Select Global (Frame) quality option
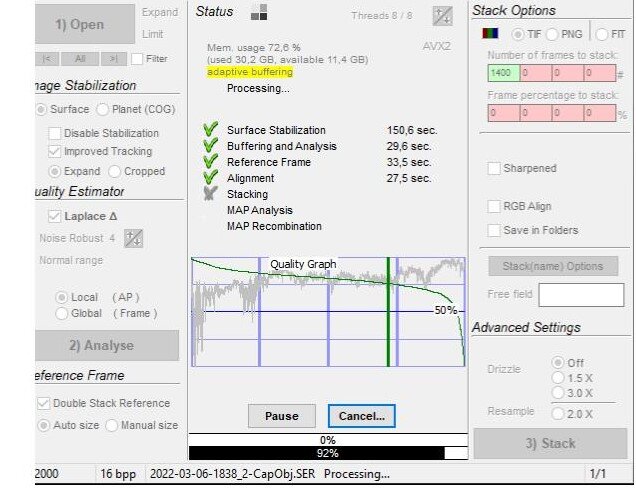 [61, 313]
